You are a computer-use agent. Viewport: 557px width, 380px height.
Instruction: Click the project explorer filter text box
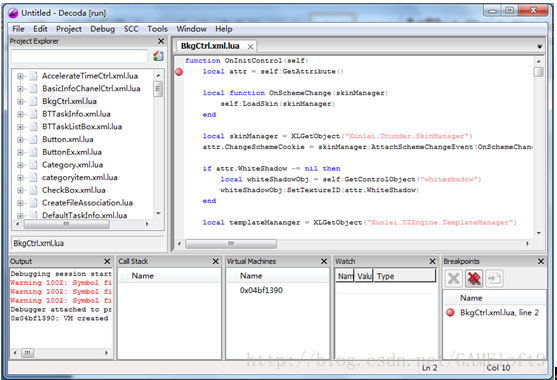click(80, 56)
